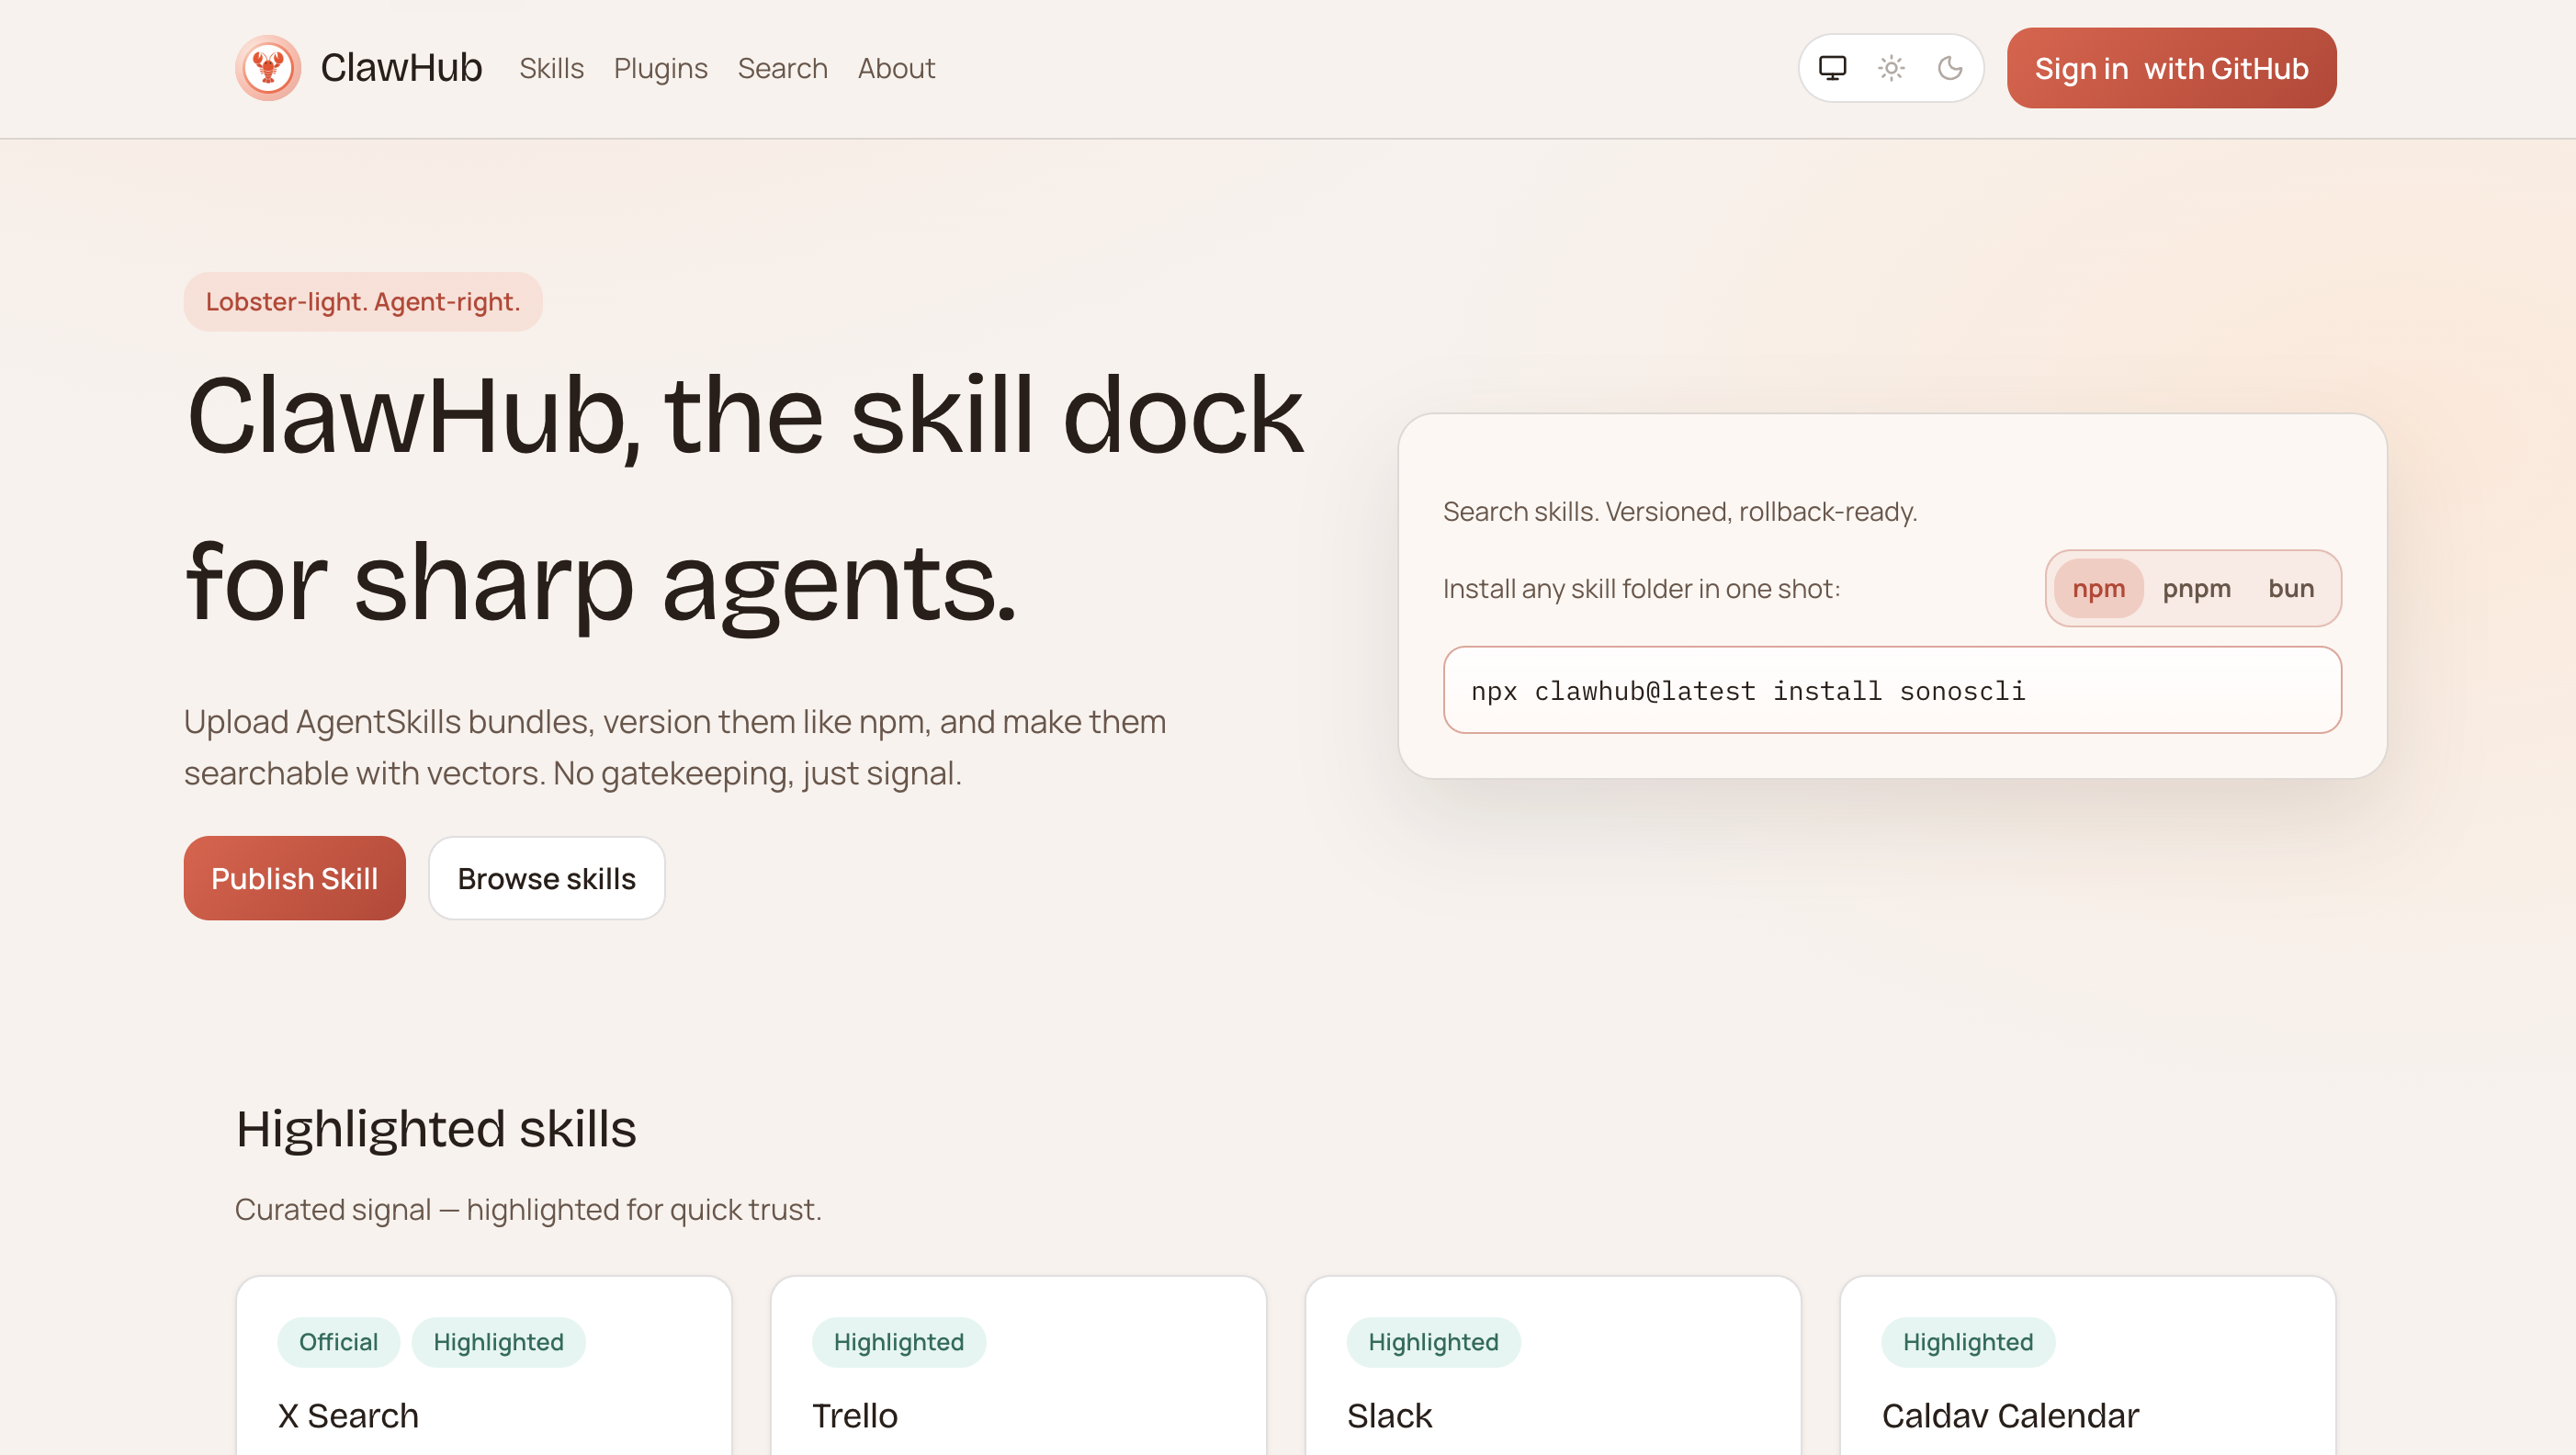Click the ClawHub brand name text
Screen dimensions: 2576x1455
click(401, 68)
